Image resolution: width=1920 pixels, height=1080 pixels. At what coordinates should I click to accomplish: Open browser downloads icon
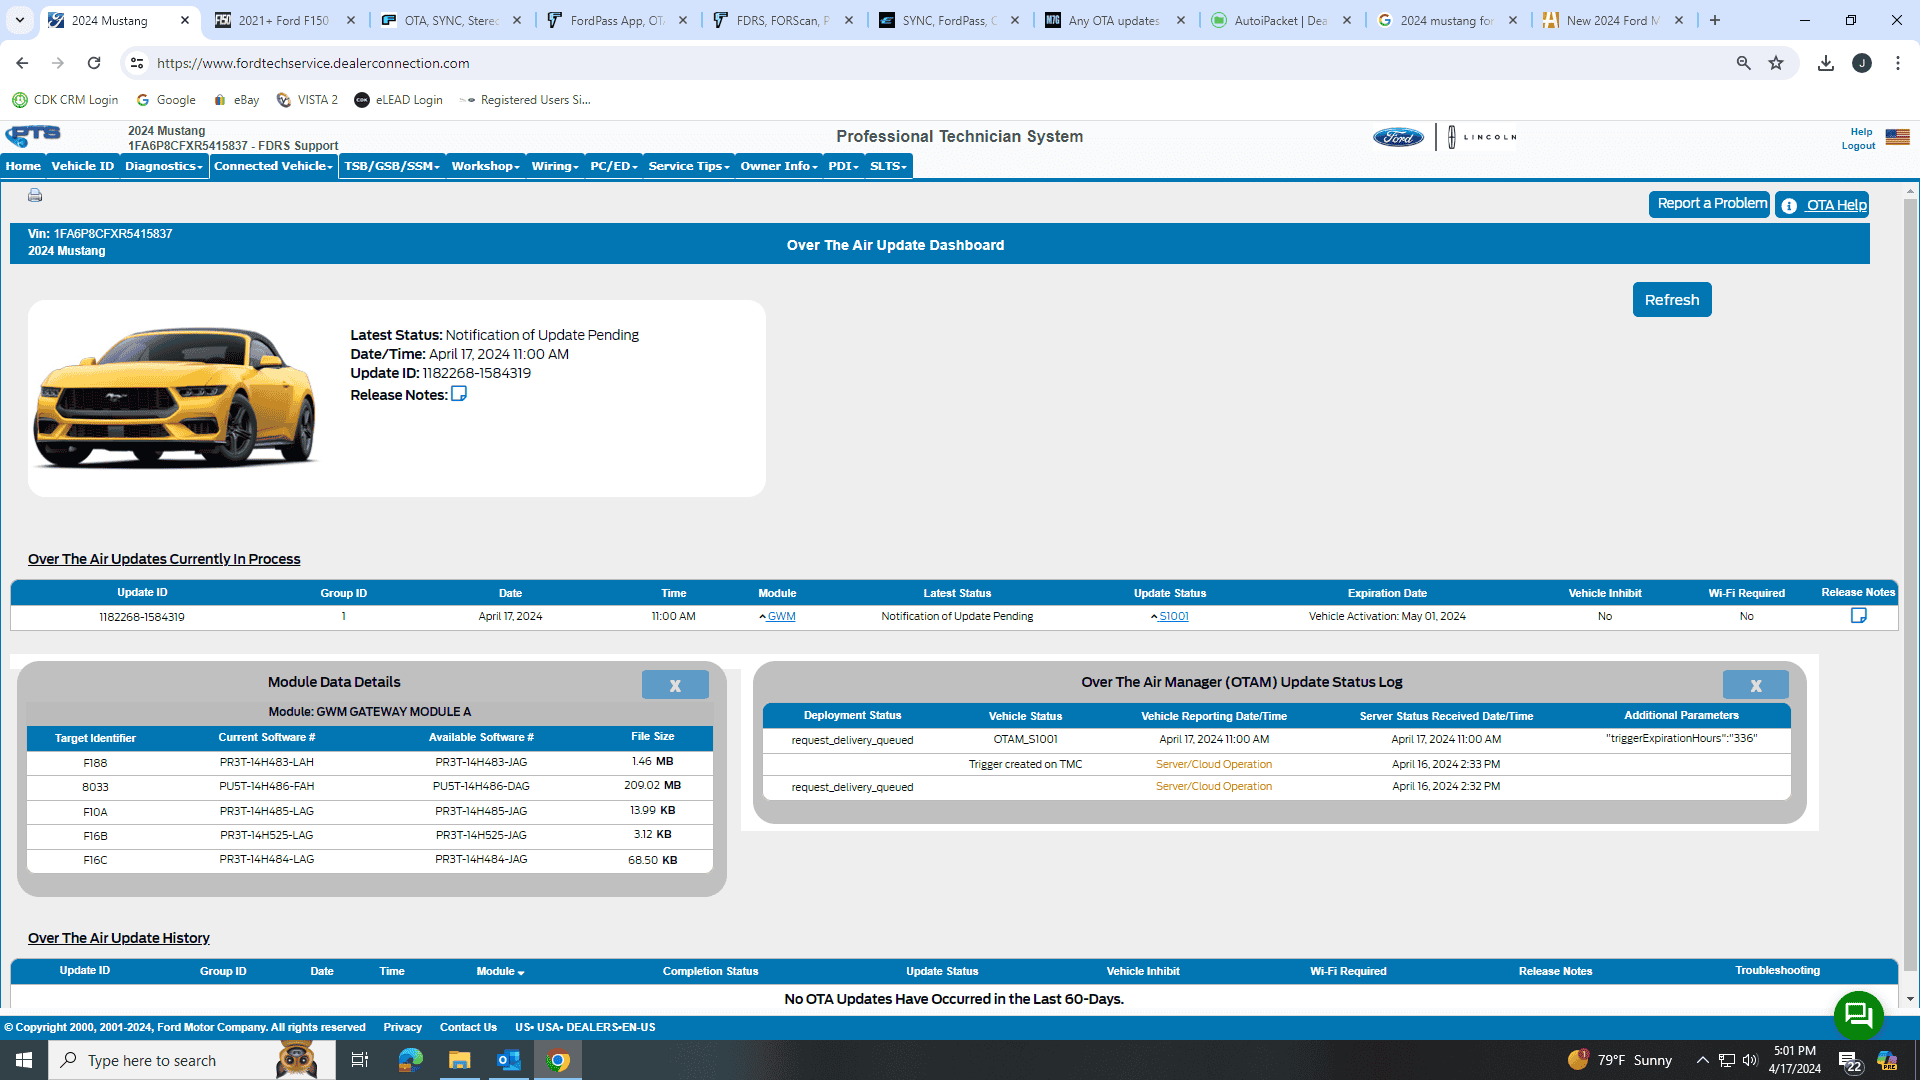(1826, 63)
